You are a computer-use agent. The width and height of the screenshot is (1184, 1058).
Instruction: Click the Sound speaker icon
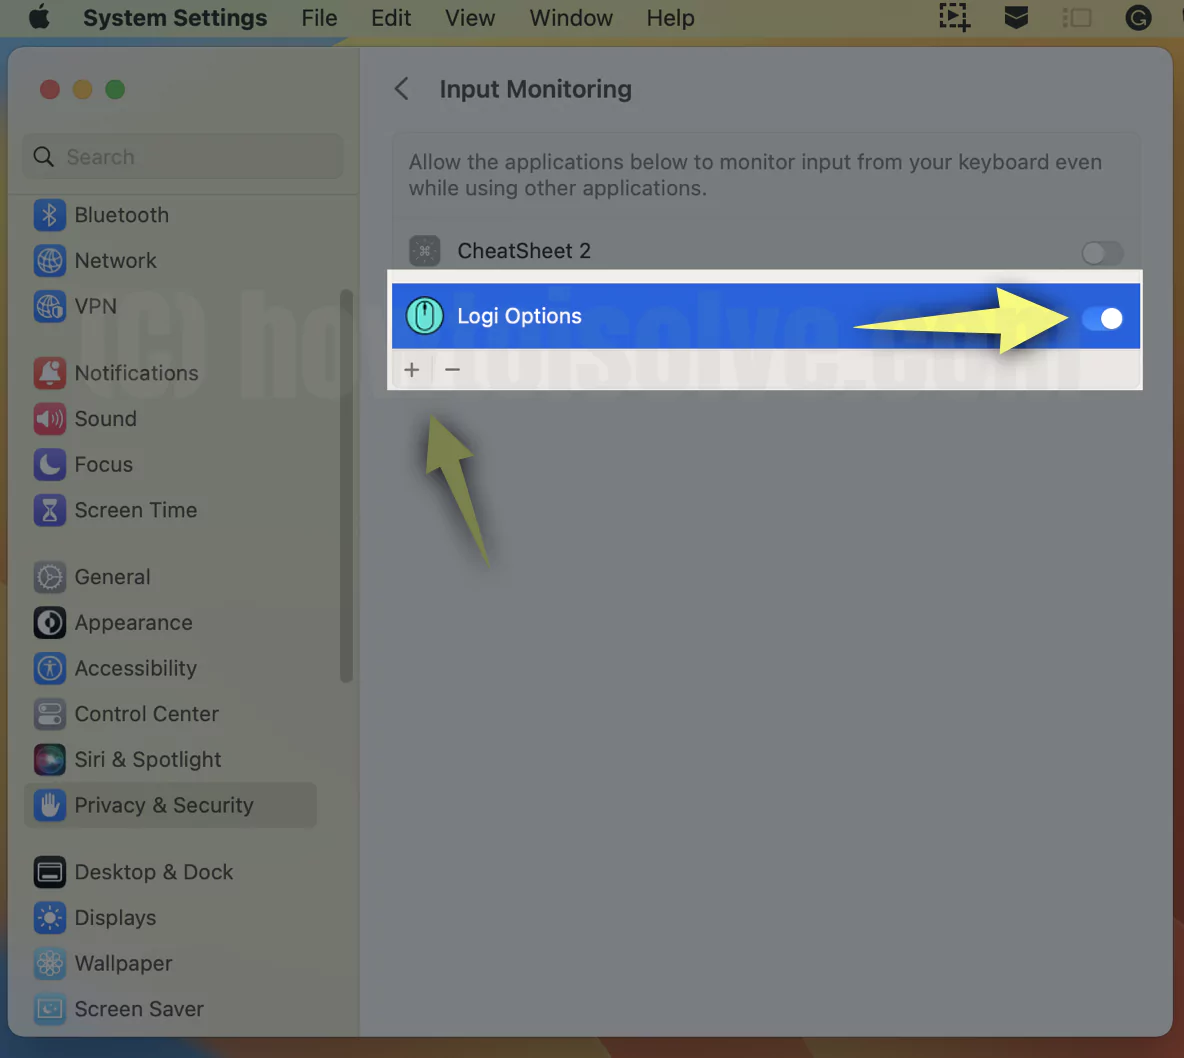click(x=50, y=419)
